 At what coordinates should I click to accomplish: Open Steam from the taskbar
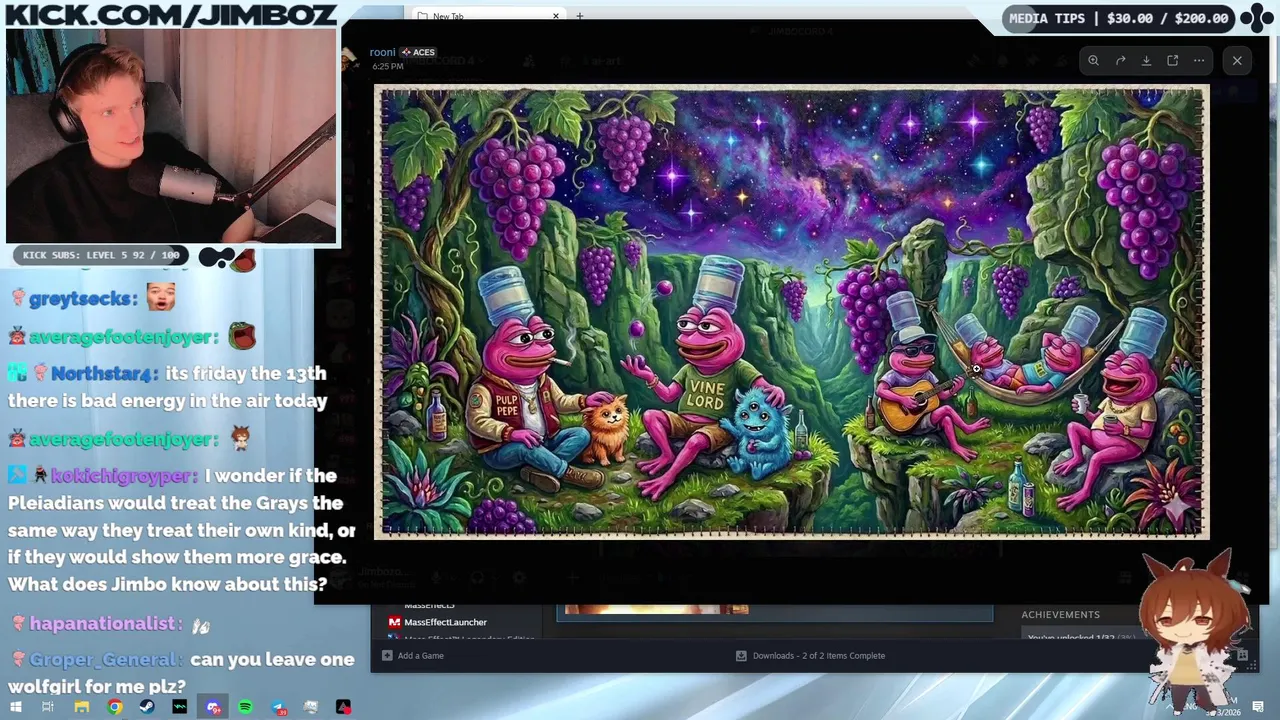(x=146, y=707)
